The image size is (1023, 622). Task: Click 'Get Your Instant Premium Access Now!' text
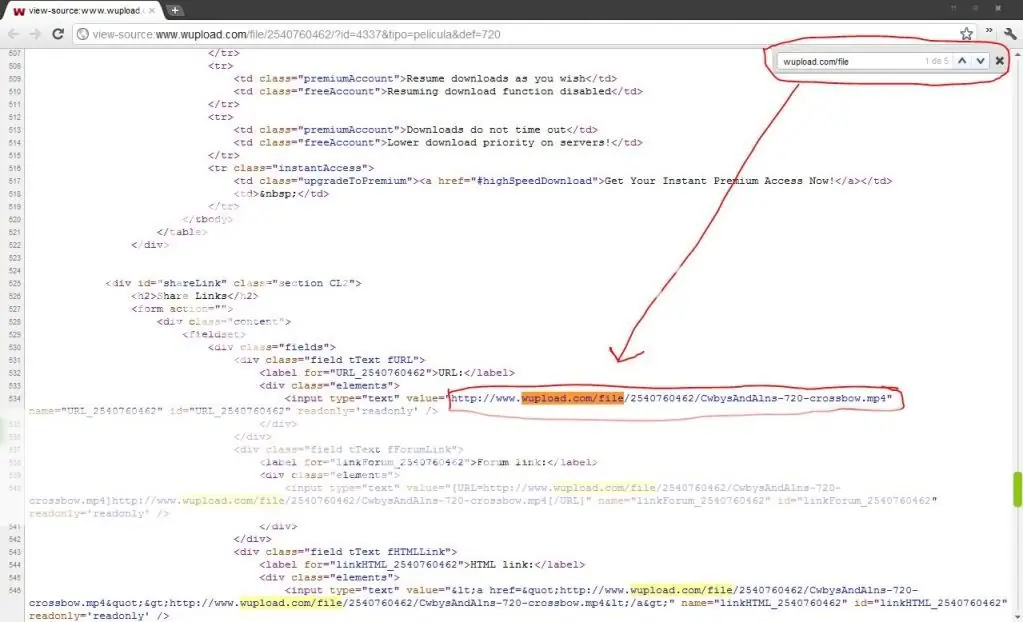tap(720, 181)
